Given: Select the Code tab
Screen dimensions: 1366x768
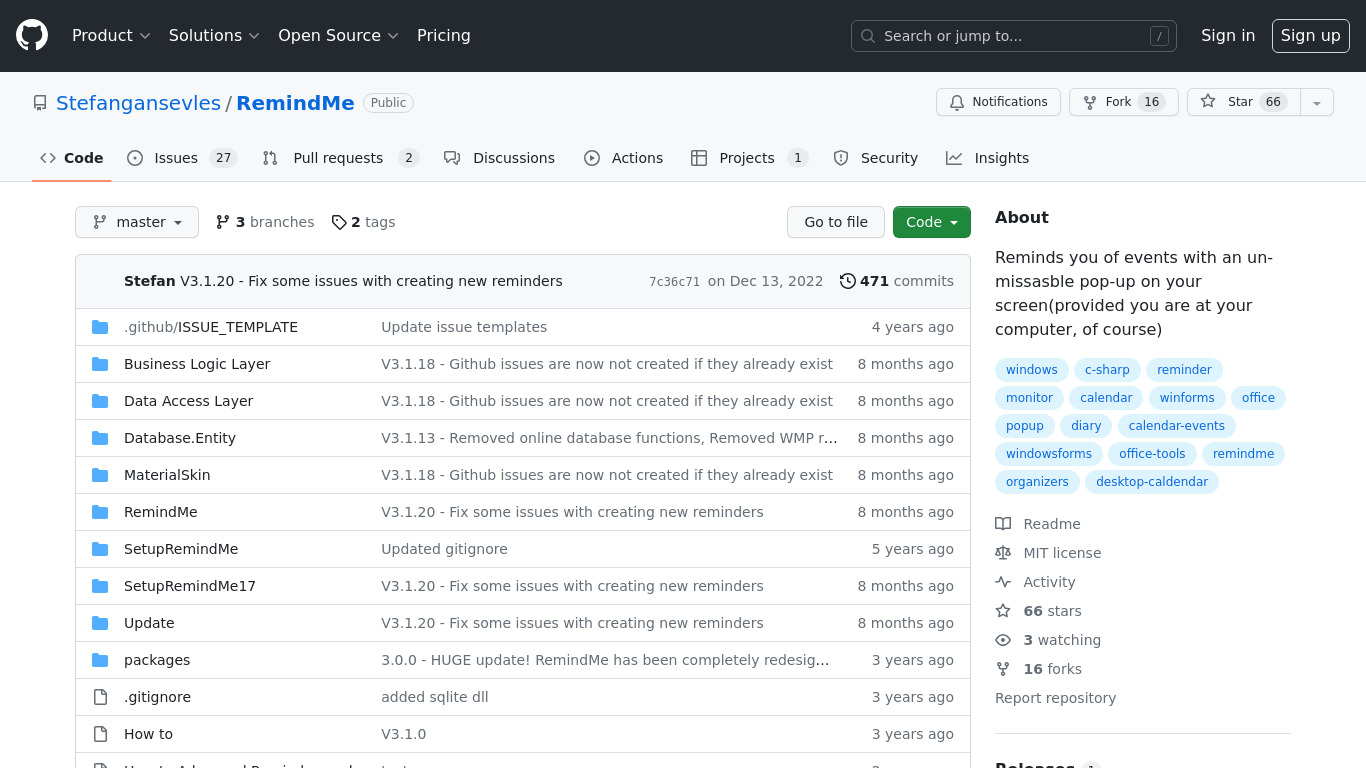Looking at the screenshot, I should pos(72,158).
